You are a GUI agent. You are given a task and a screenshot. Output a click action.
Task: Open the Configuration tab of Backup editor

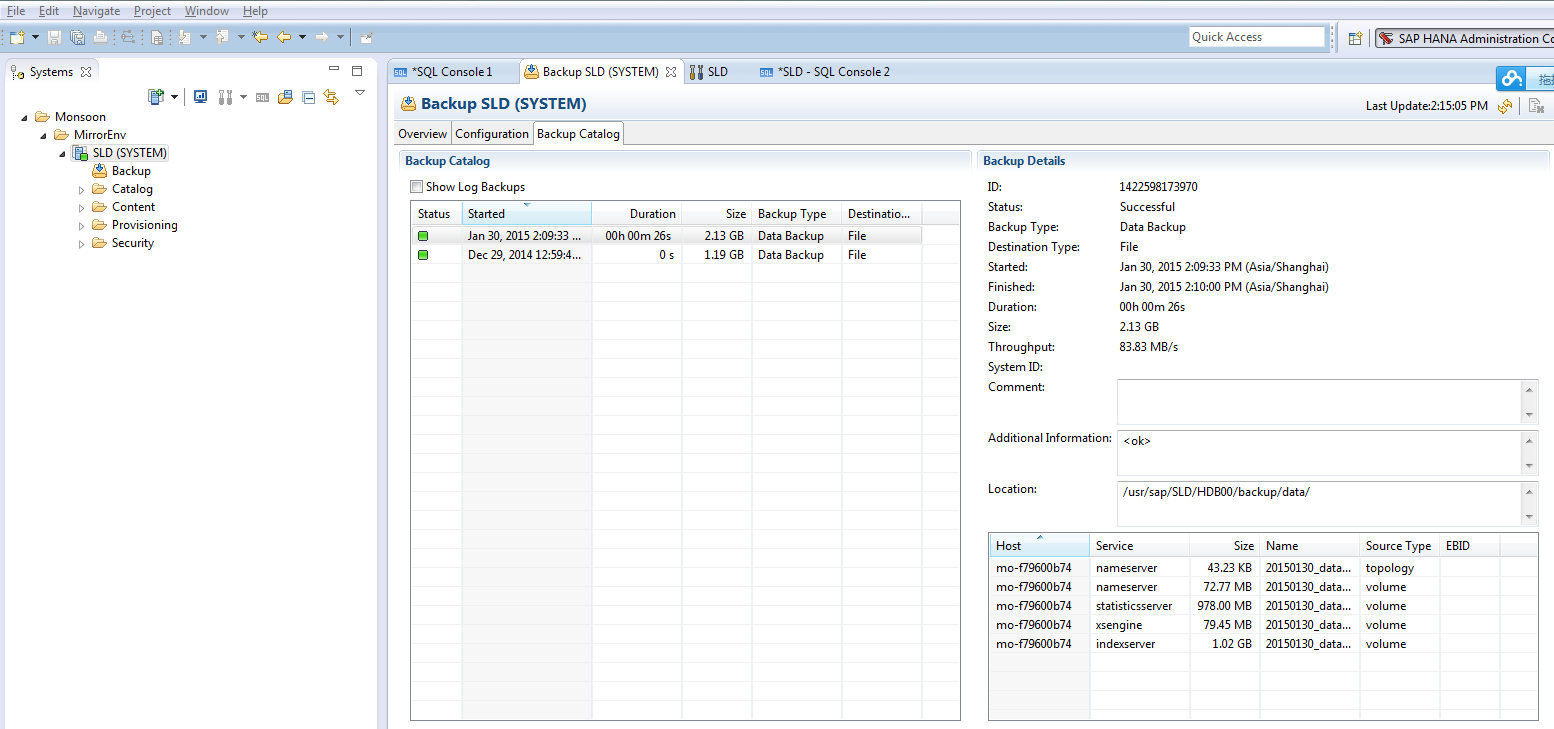[492, 134]
